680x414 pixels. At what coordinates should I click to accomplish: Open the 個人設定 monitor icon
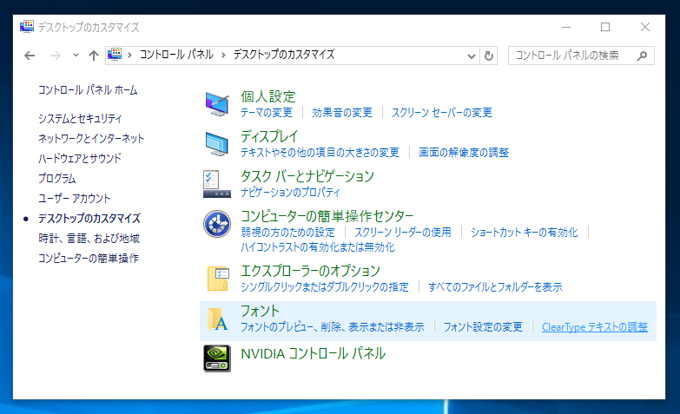pos(217,104)
